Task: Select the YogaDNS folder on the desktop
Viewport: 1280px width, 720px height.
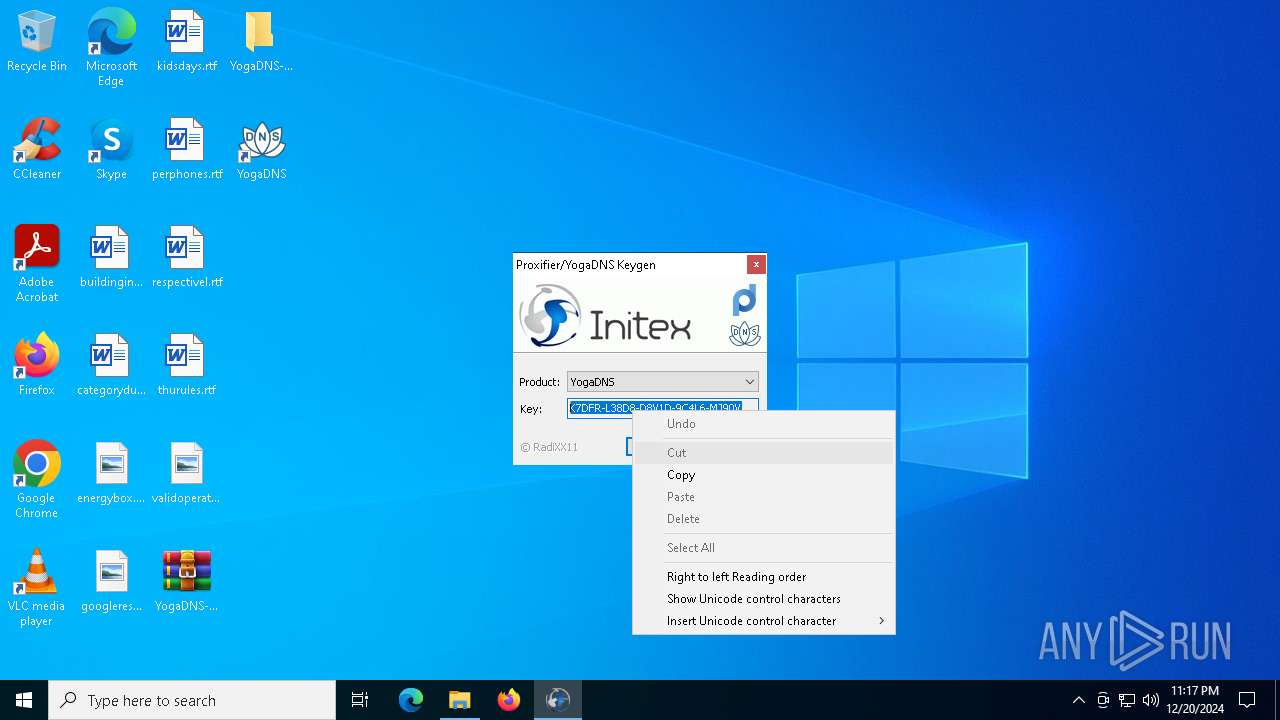Action: pos(261,42)
